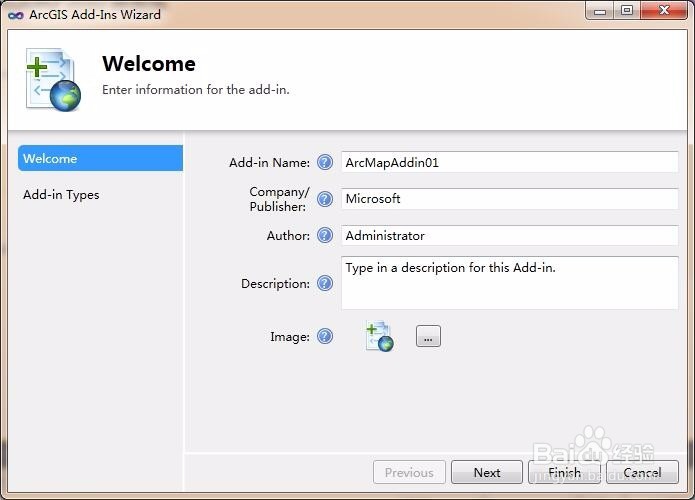
Task: Open image browse ellipsis button
Action: tap(428, 336)
